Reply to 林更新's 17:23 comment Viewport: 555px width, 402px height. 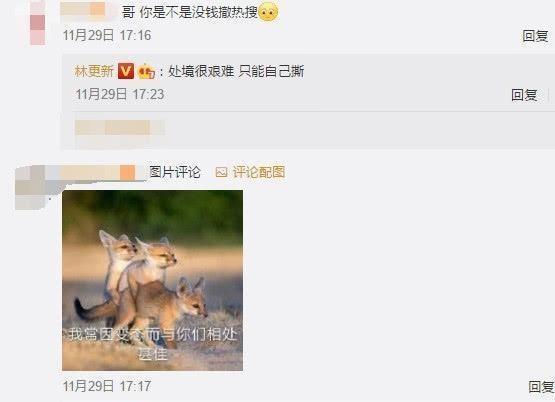[524, 95]
